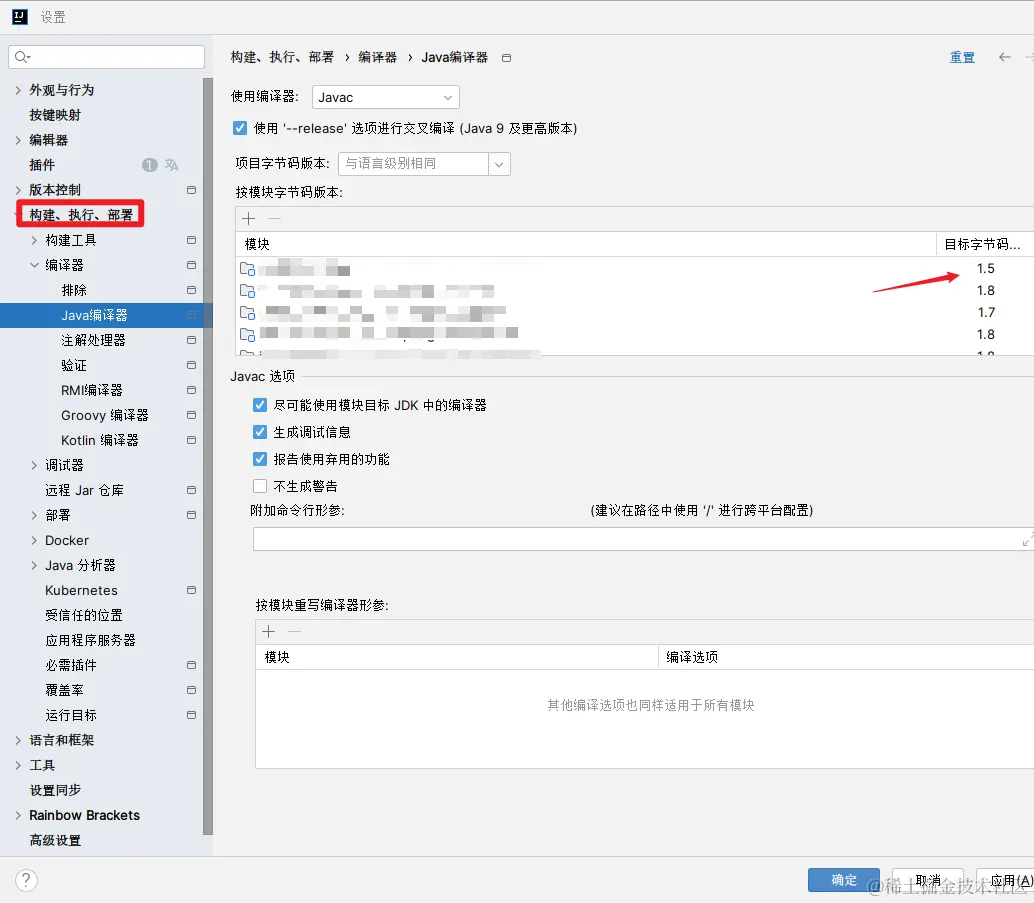Toggle 尽可能使用模块目标 JDK 中的编译器 checkbox
The height and width of the screenshot is (903, 1034).
[x=260, y=405]
